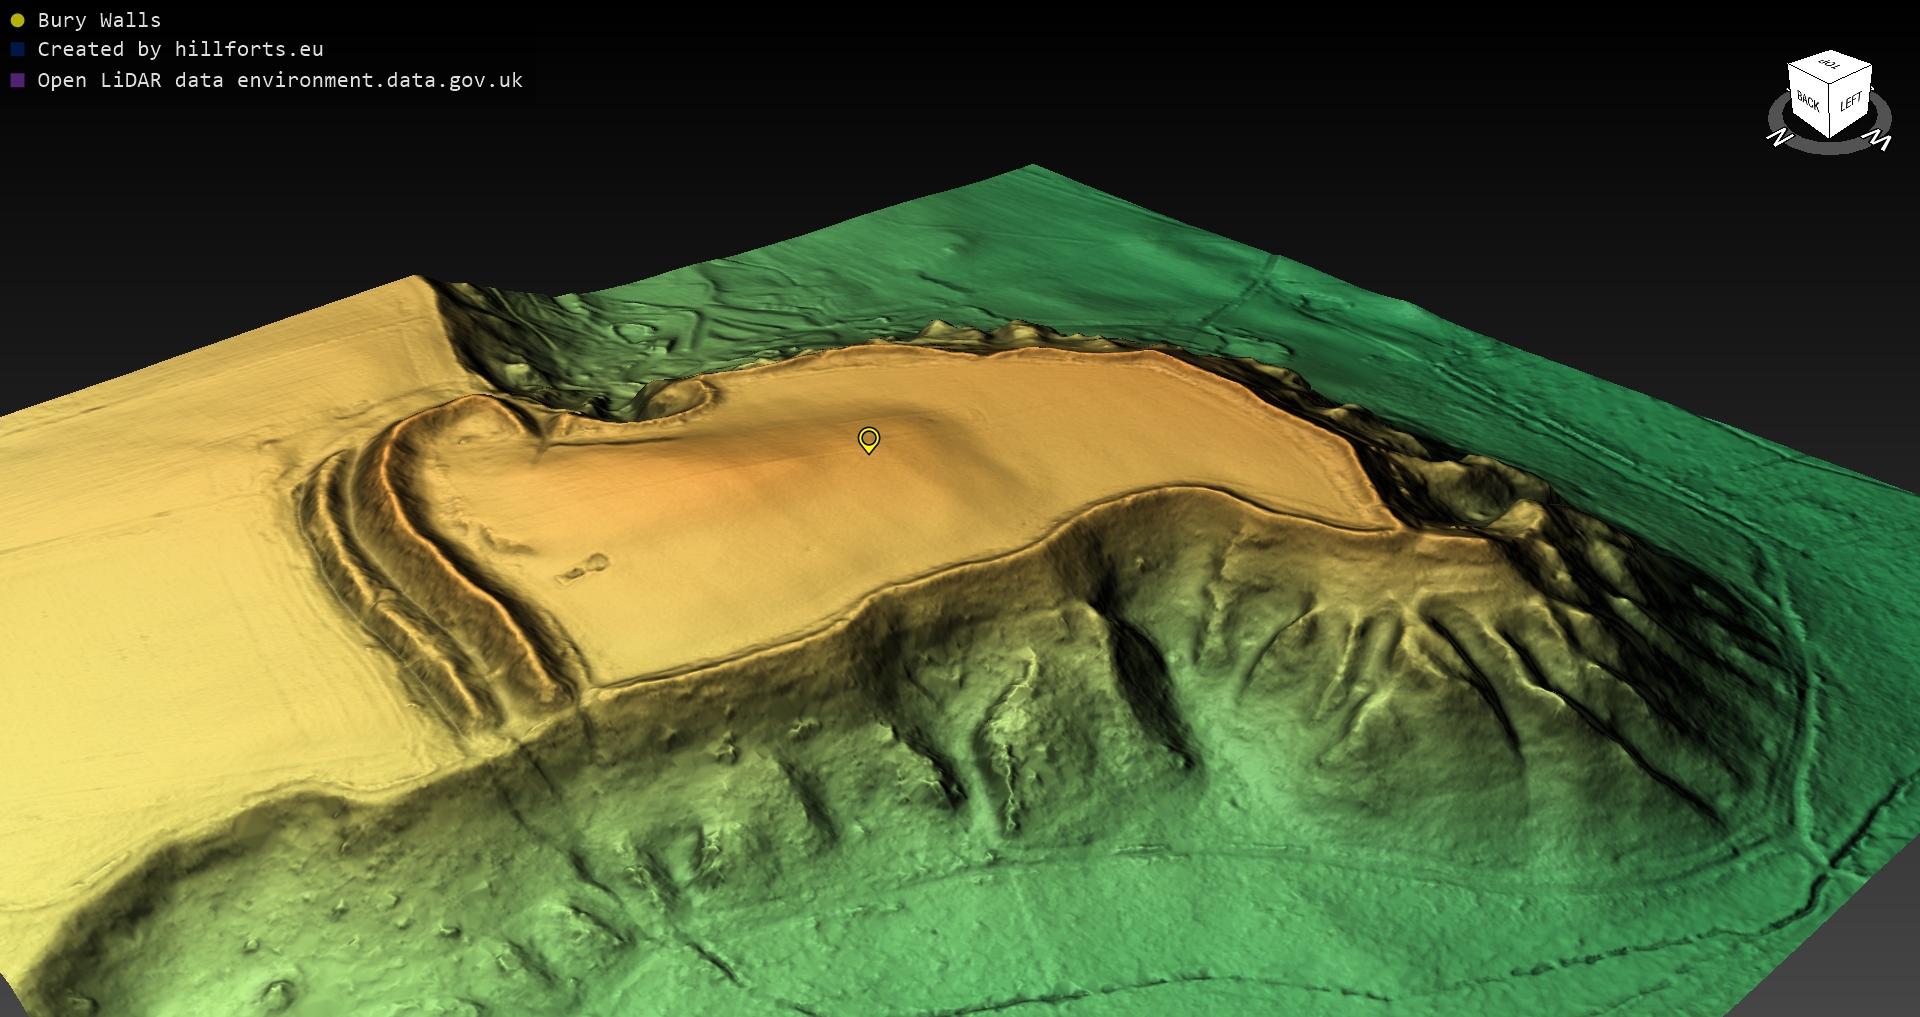Click the yellow location pin on the hillfort
The width and height of the screenshot is (1920, 1017).
(869, 439)
